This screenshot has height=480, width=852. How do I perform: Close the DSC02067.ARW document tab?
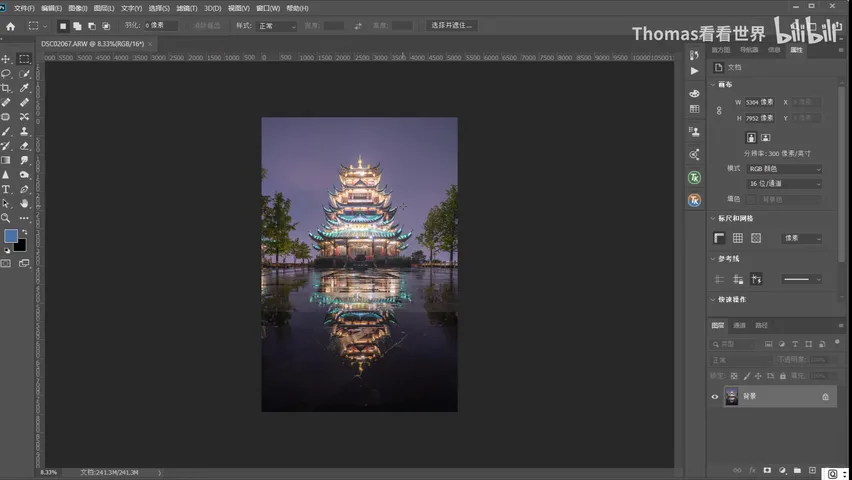click(x=151, y=44)
